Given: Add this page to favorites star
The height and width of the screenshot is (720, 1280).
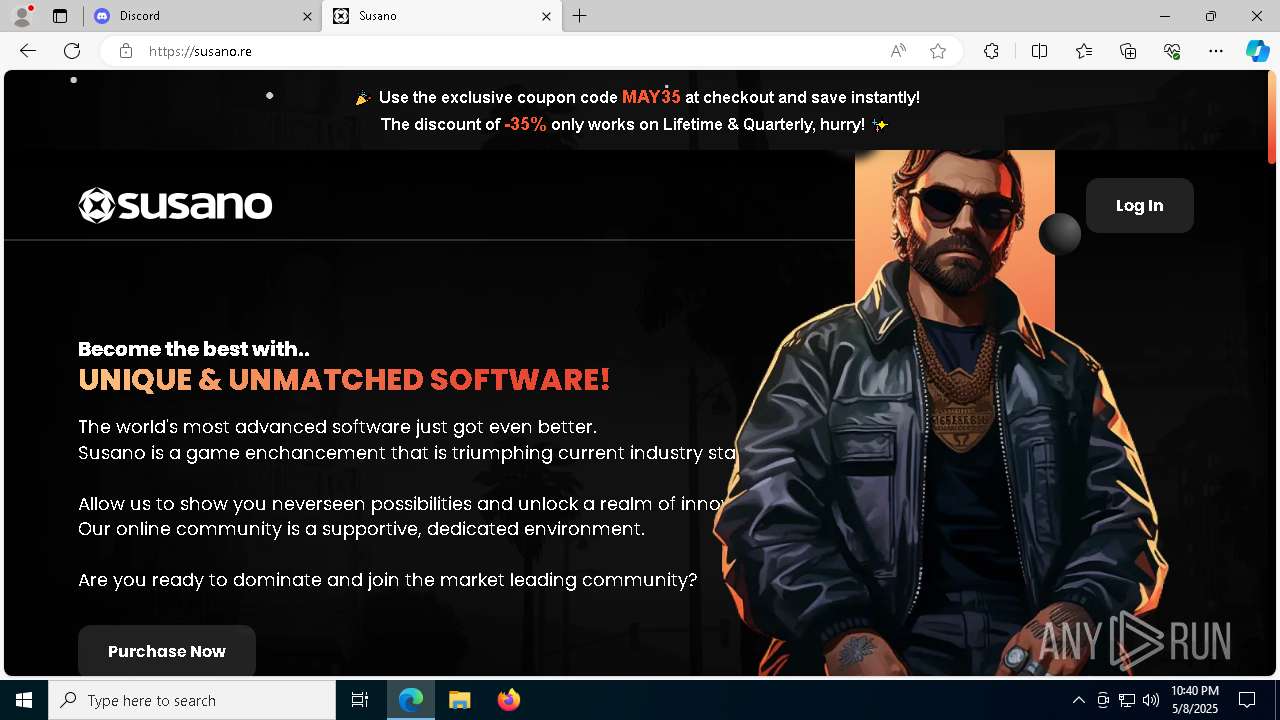Looking at the screenshot, I should pos(938,51).
